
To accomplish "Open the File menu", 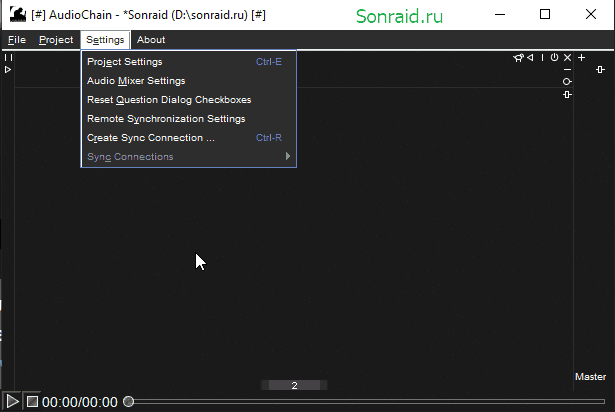I will tap(17, 40).
